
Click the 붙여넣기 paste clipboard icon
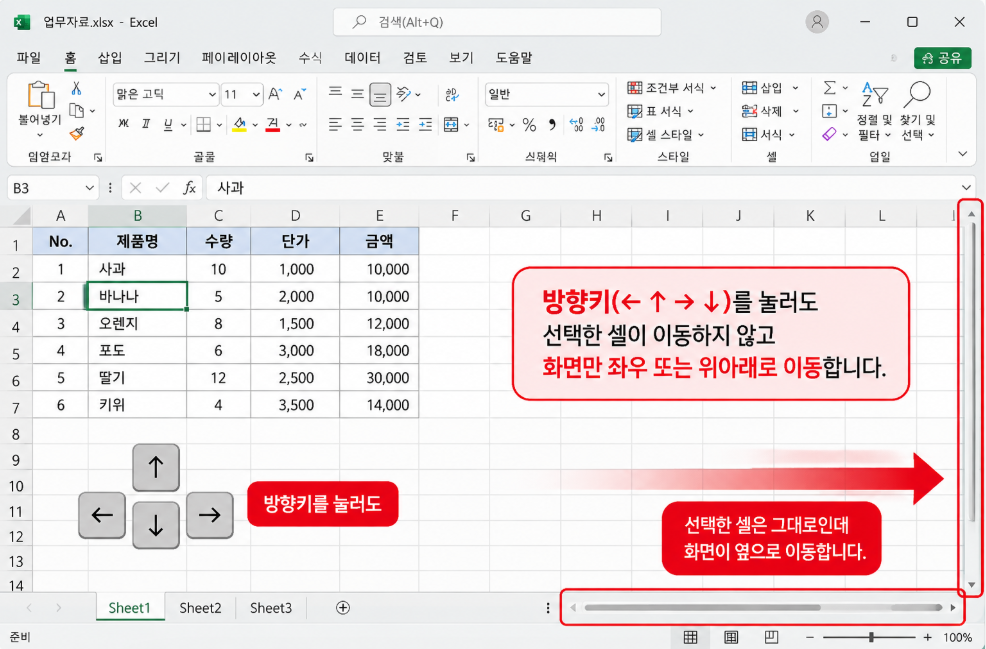tap(40, 96)
